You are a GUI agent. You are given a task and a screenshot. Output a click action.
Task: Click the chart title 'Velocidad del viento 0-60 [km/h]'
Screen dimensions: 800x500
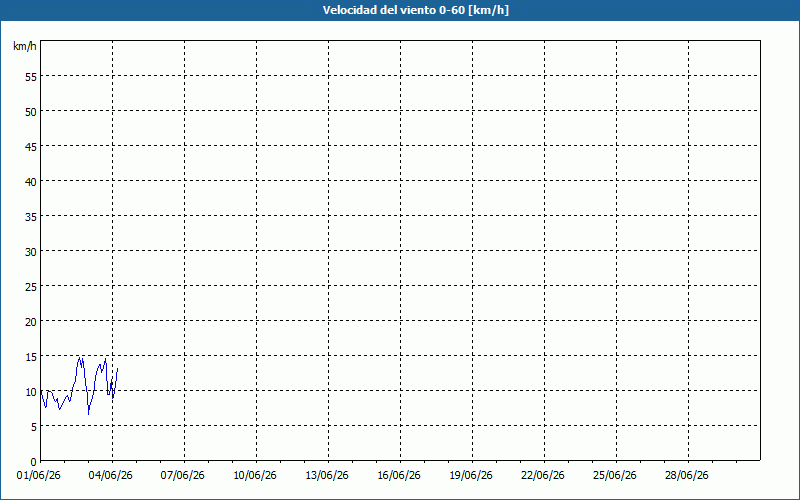coord(416,10)
